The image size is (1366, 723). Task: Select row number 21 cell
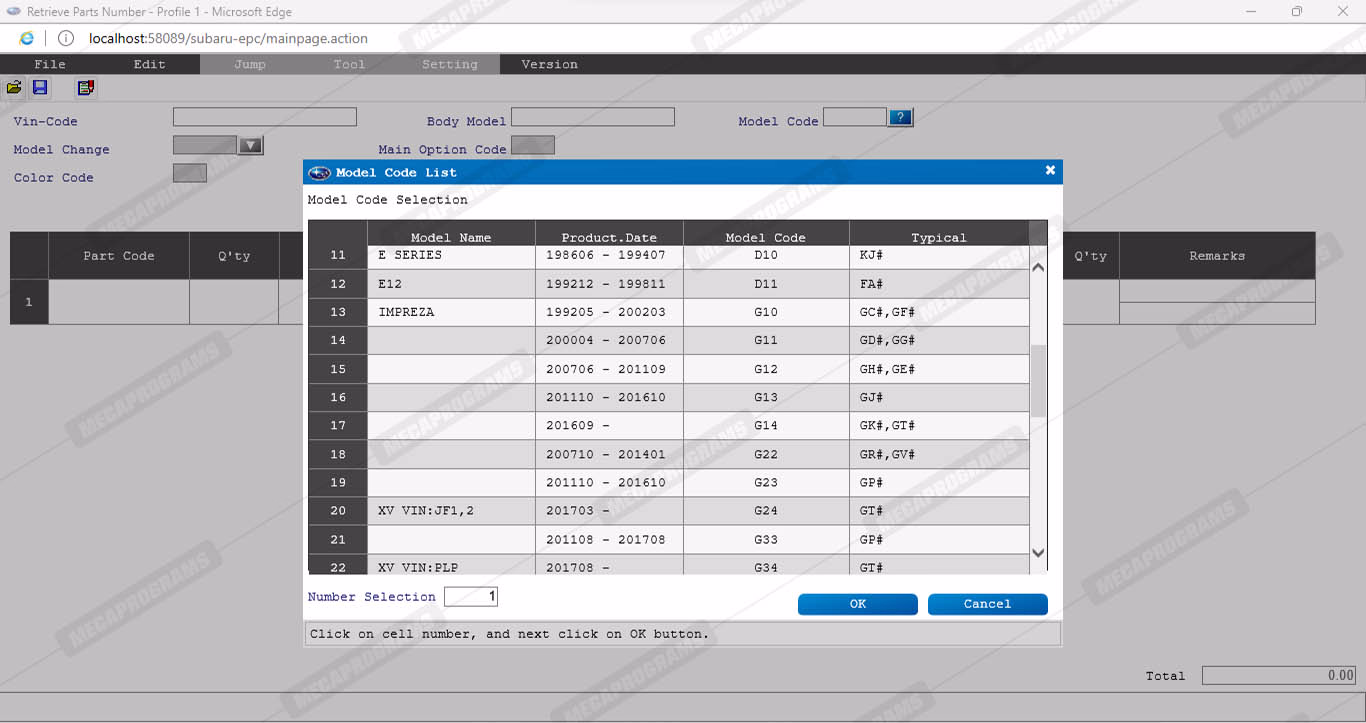[338, 540]
